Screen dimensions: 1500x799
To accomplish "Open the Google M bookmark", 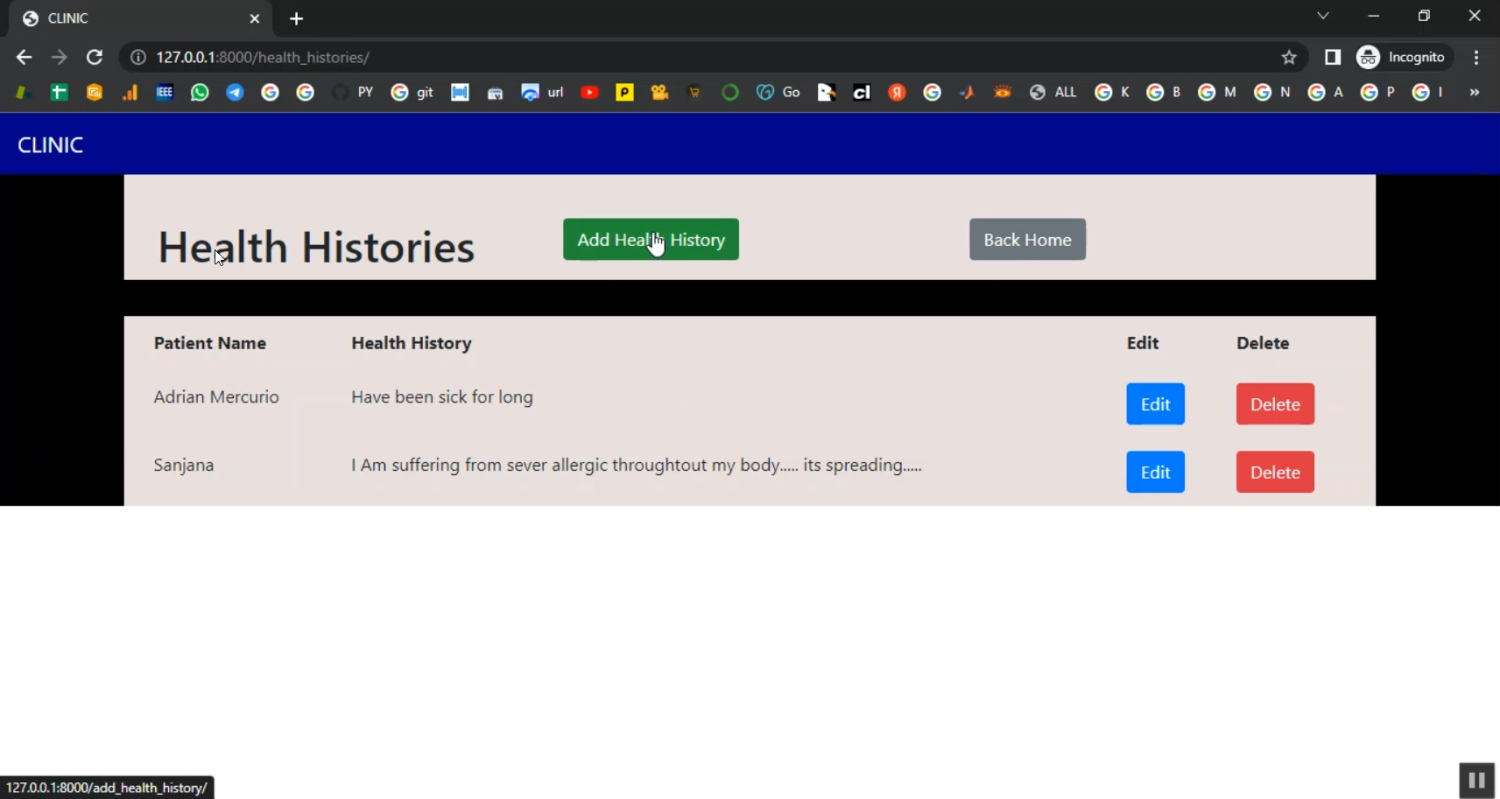I will (1217, 92).
